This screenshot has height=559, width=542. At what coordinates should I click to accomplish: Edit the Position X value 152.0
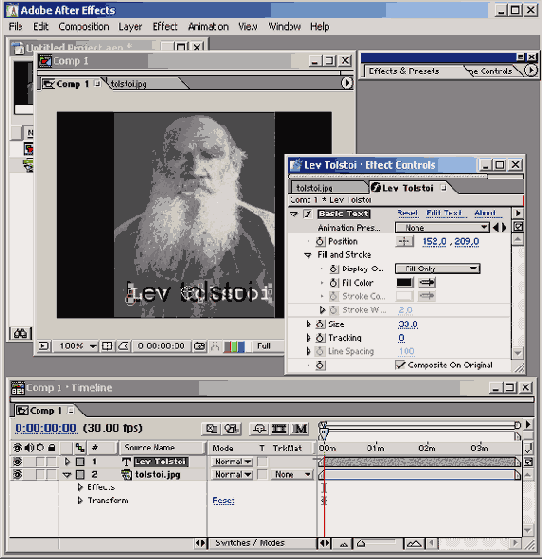click(x=434, y=242)
